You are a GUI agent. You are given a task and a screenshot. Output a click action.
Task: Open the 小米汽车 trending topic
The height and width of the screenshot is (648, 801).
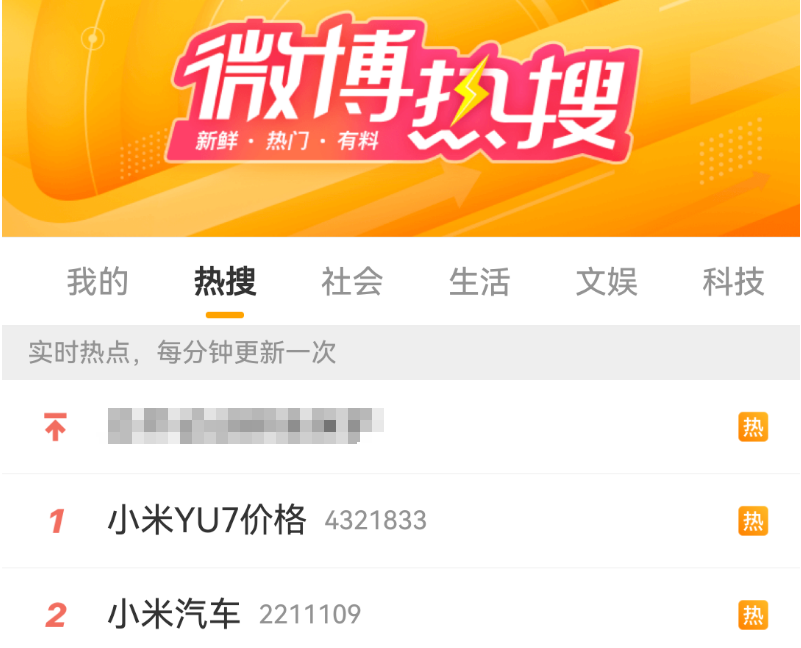174,614
